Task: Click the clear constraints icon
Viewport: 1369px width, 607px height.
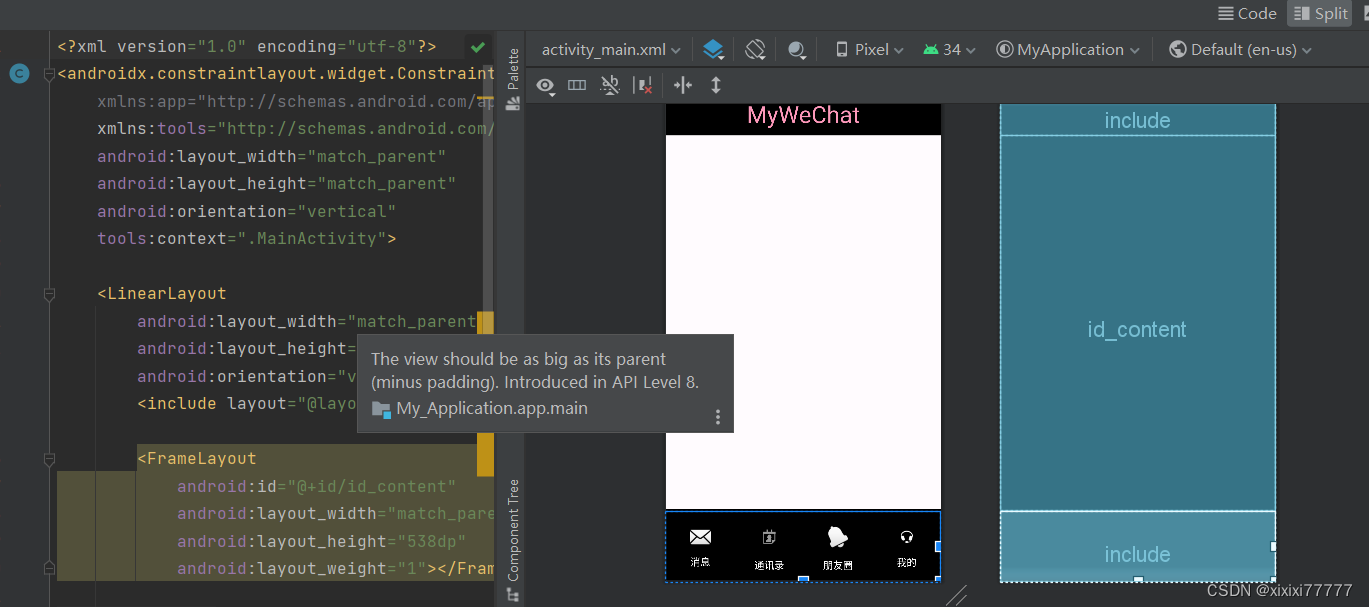Action: coord(644,86)
